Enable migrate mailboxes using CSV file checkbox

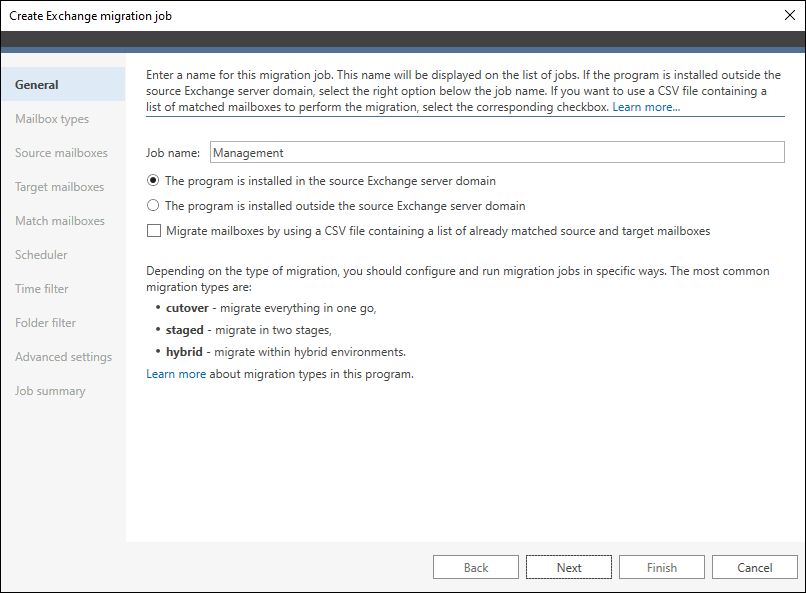click(154, 230)
